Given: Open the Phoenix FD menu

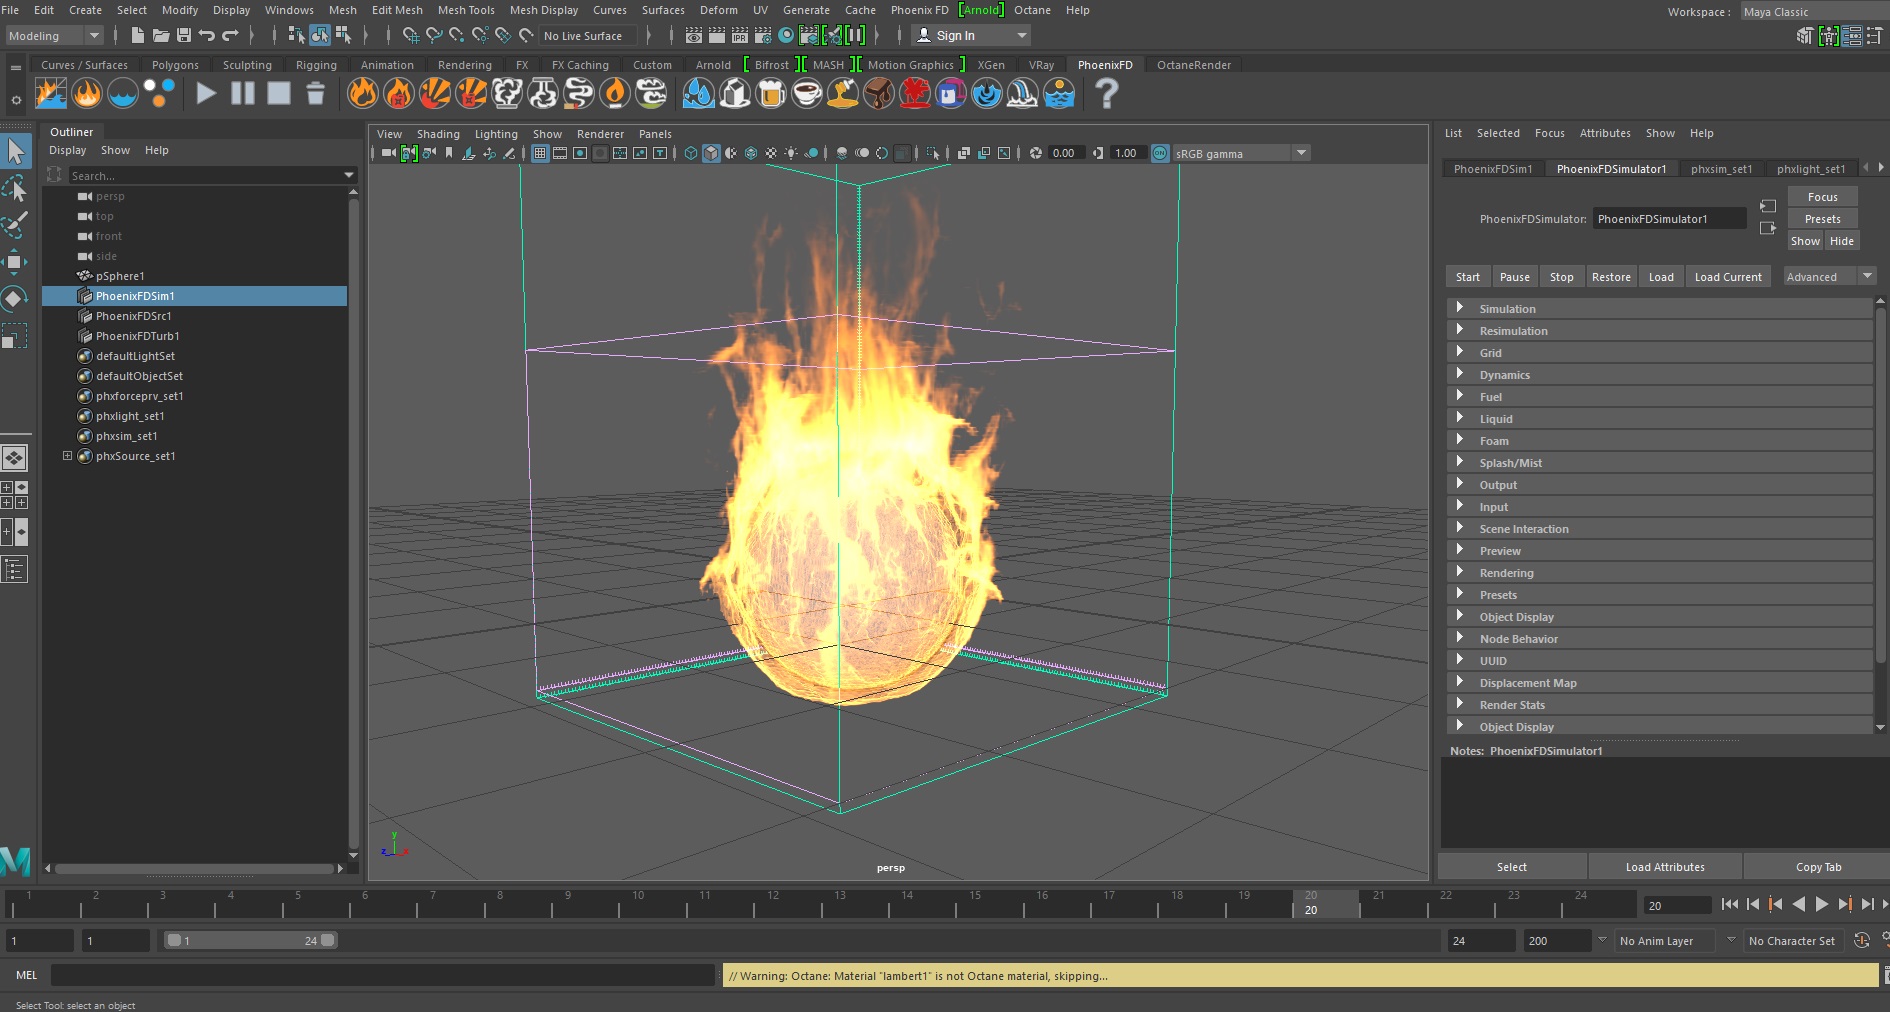Looking at the screenshot, I should pos(919,10).
